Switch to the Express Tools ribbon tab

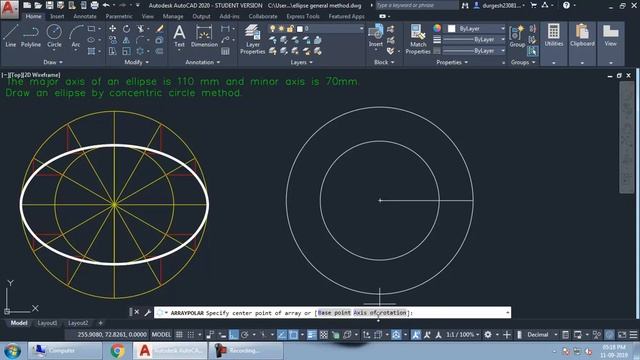click(303, 16)
